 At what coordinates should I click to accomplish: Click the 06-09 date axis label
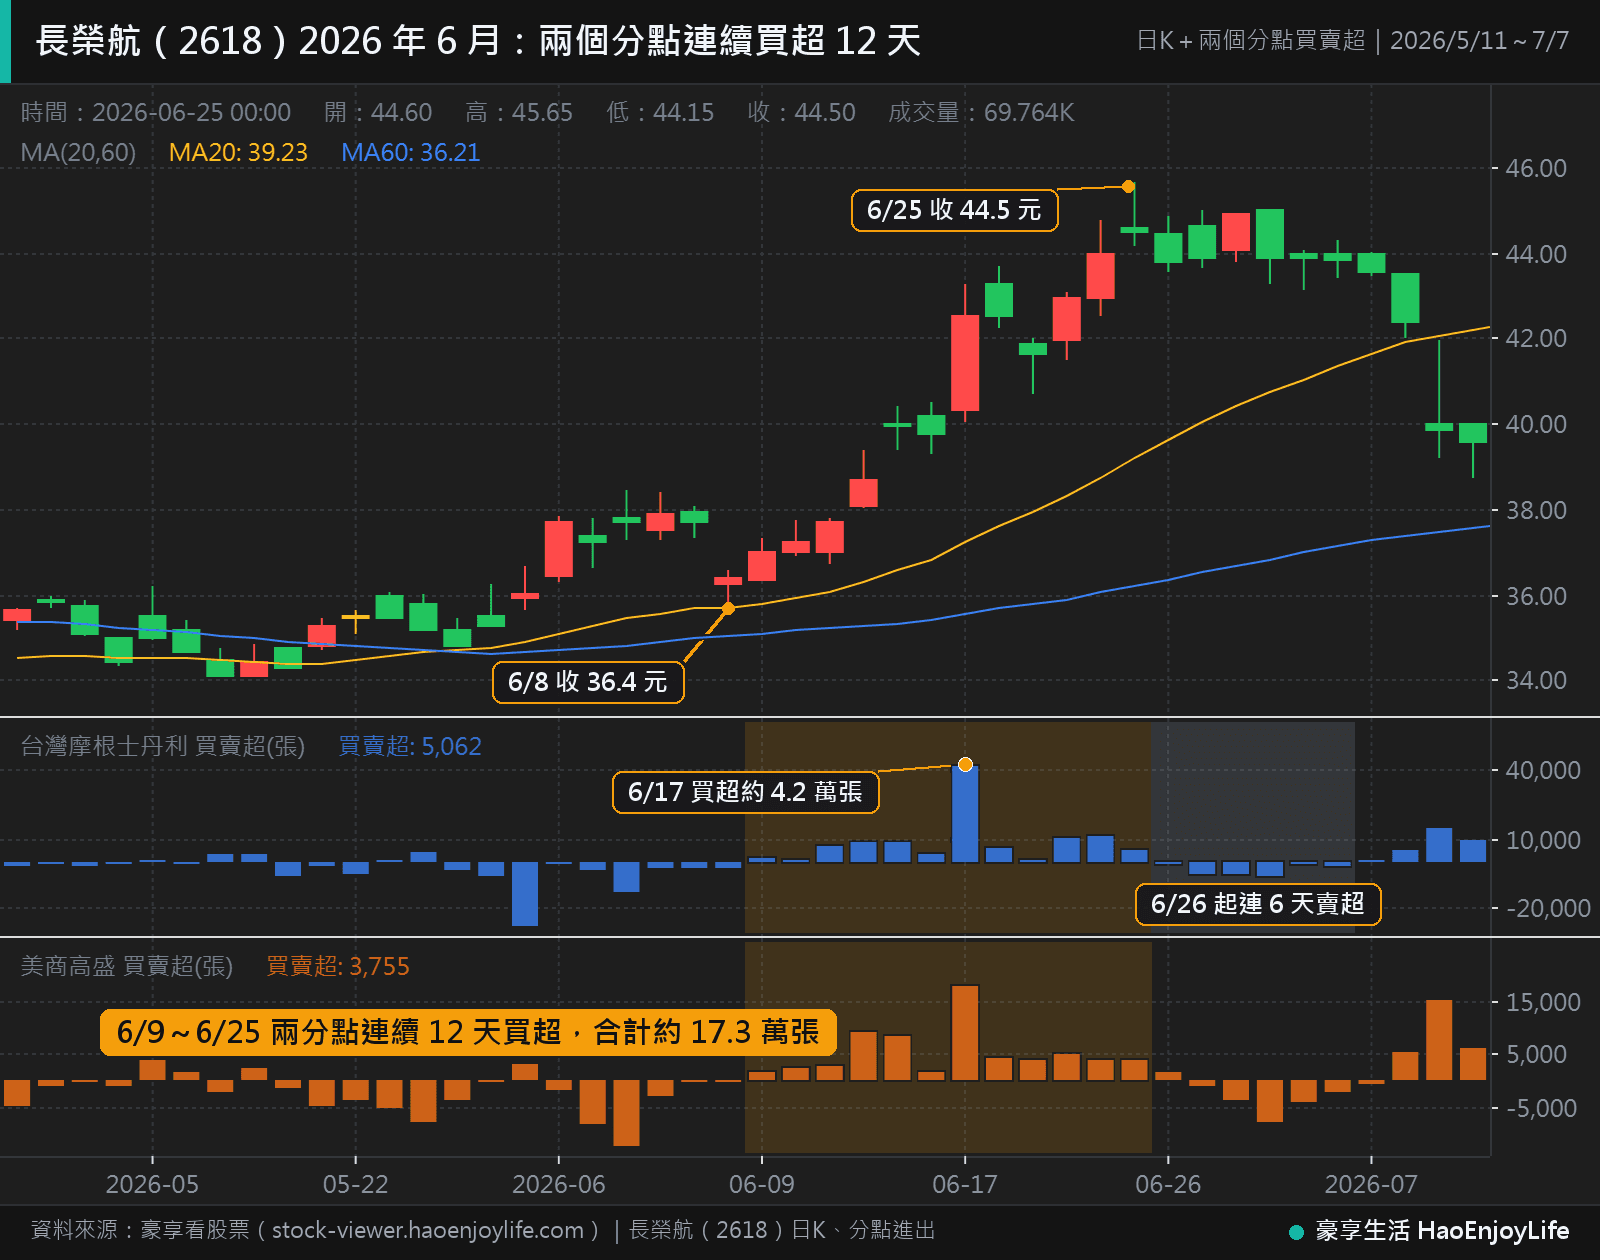click(762, 1184)
